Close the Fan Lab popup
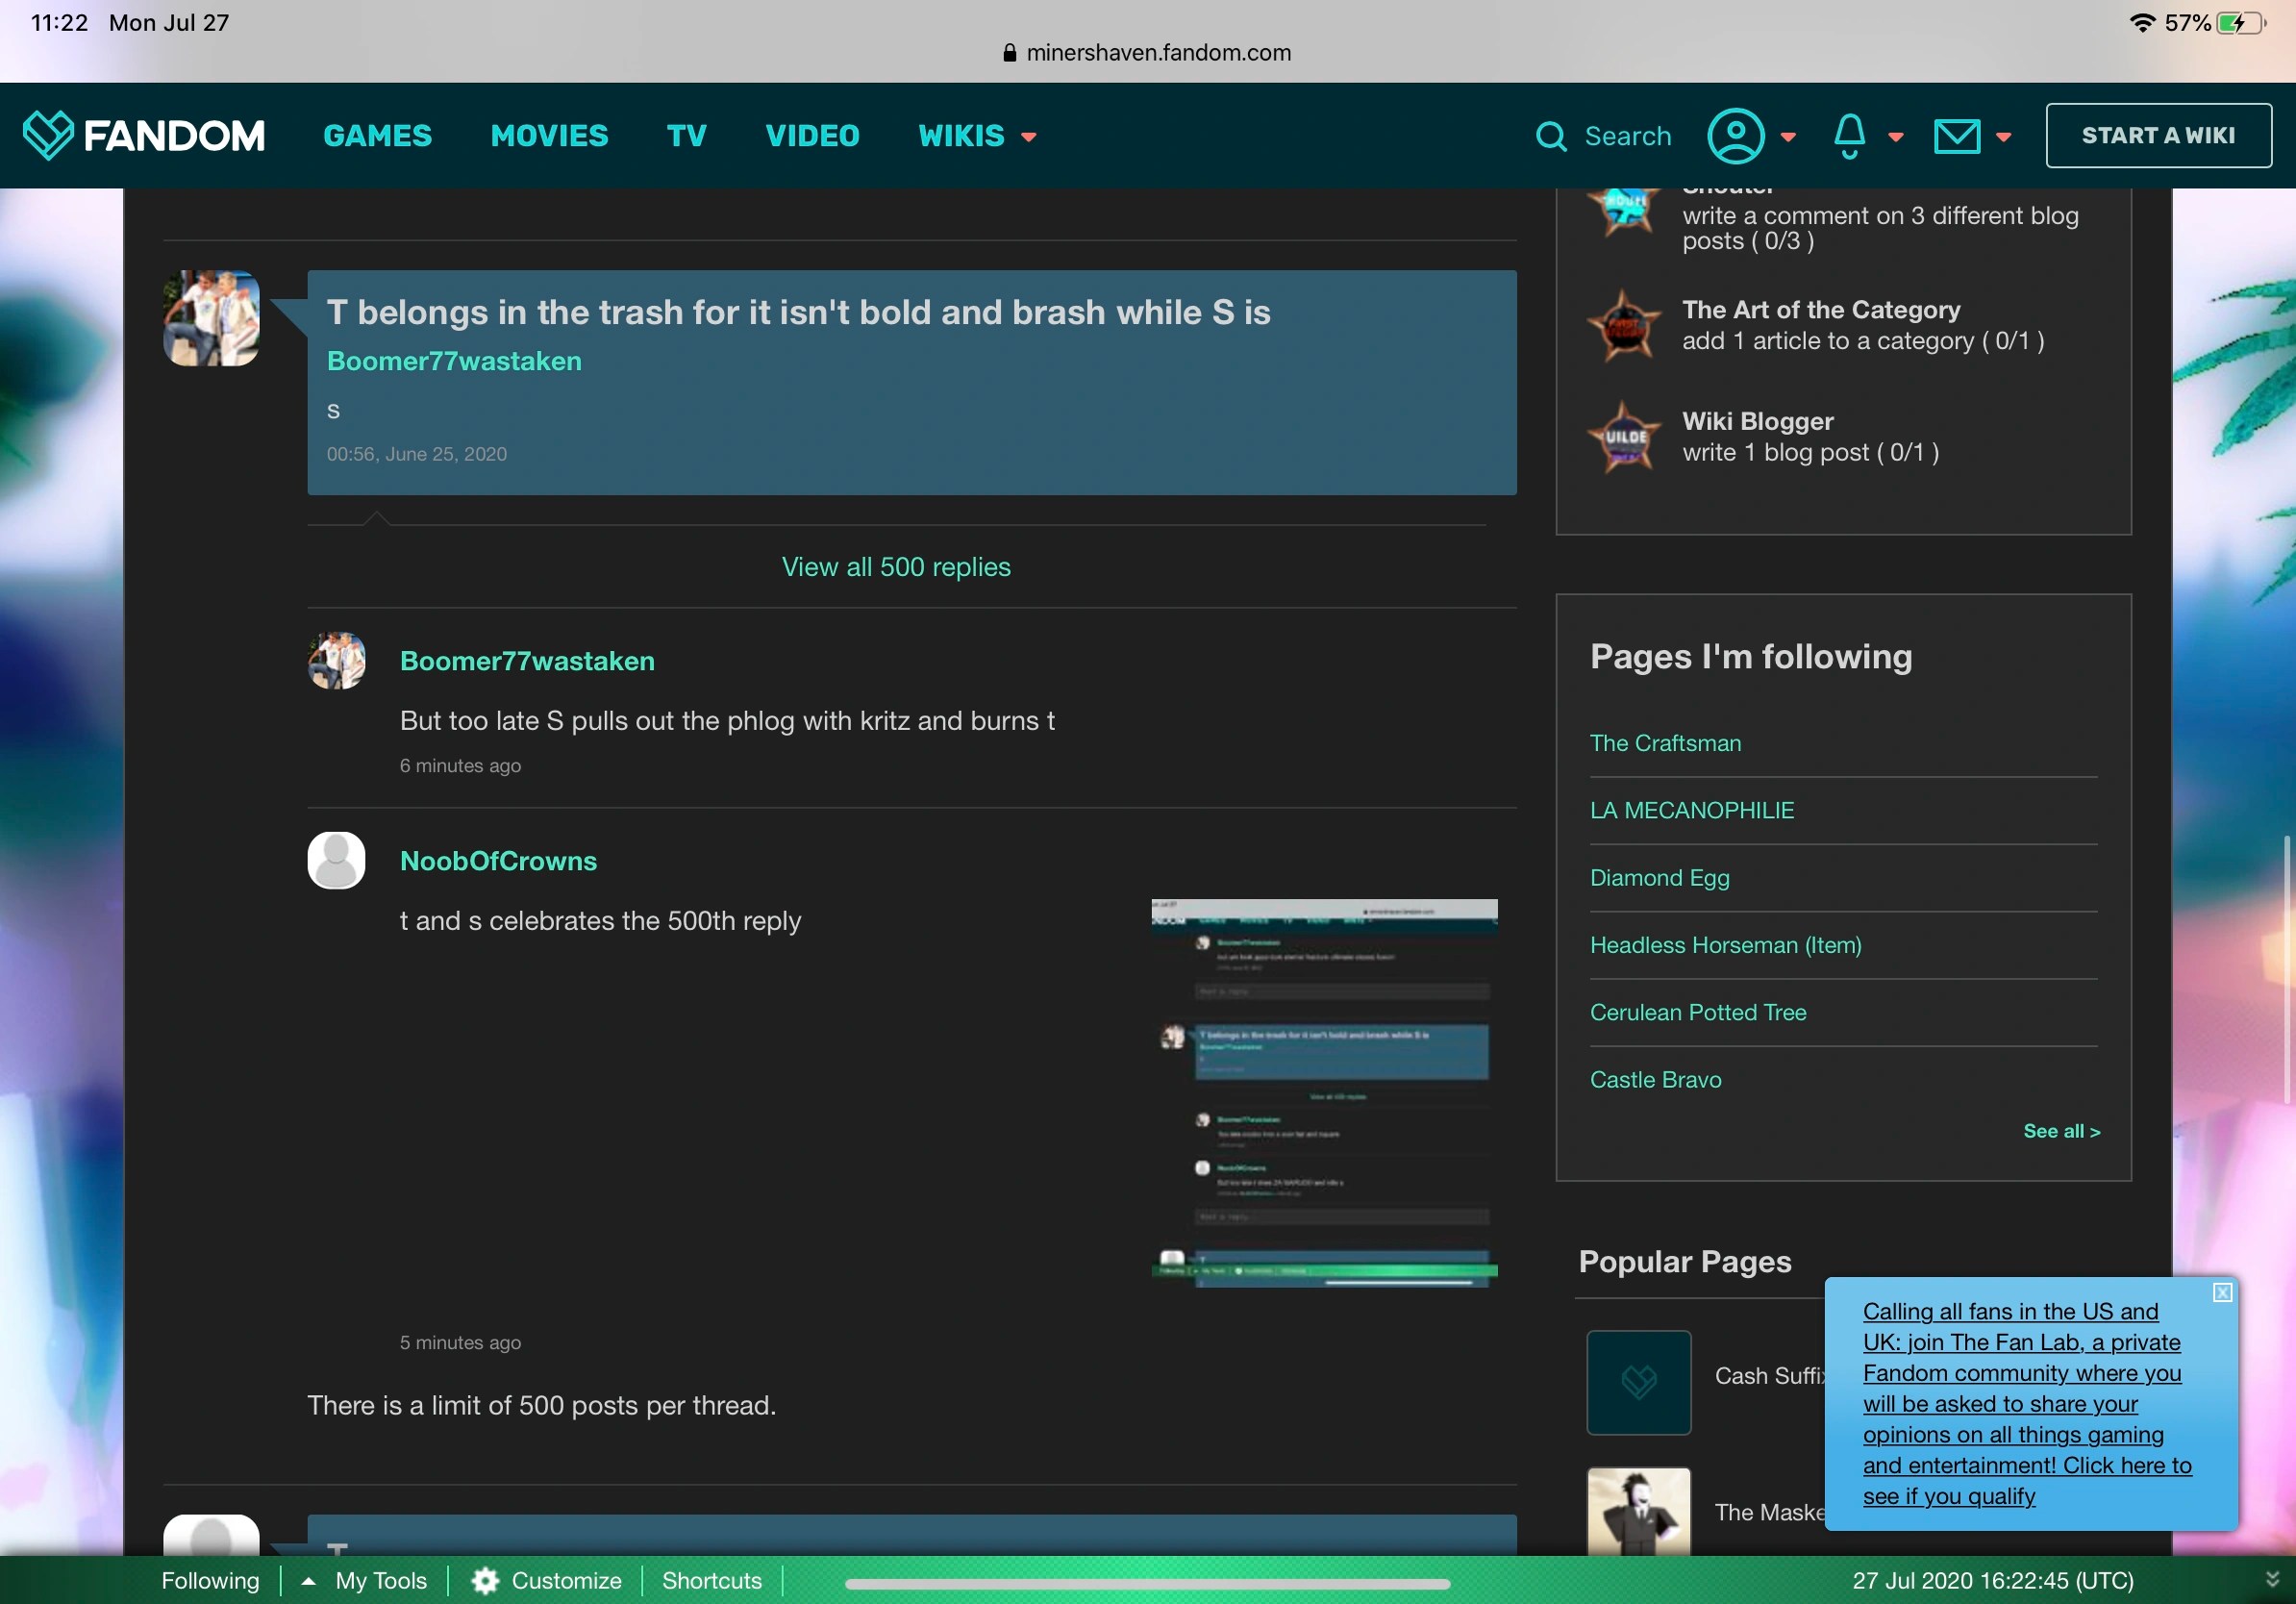The image size is (2296, 1604). click(x=2222, y=1292)
